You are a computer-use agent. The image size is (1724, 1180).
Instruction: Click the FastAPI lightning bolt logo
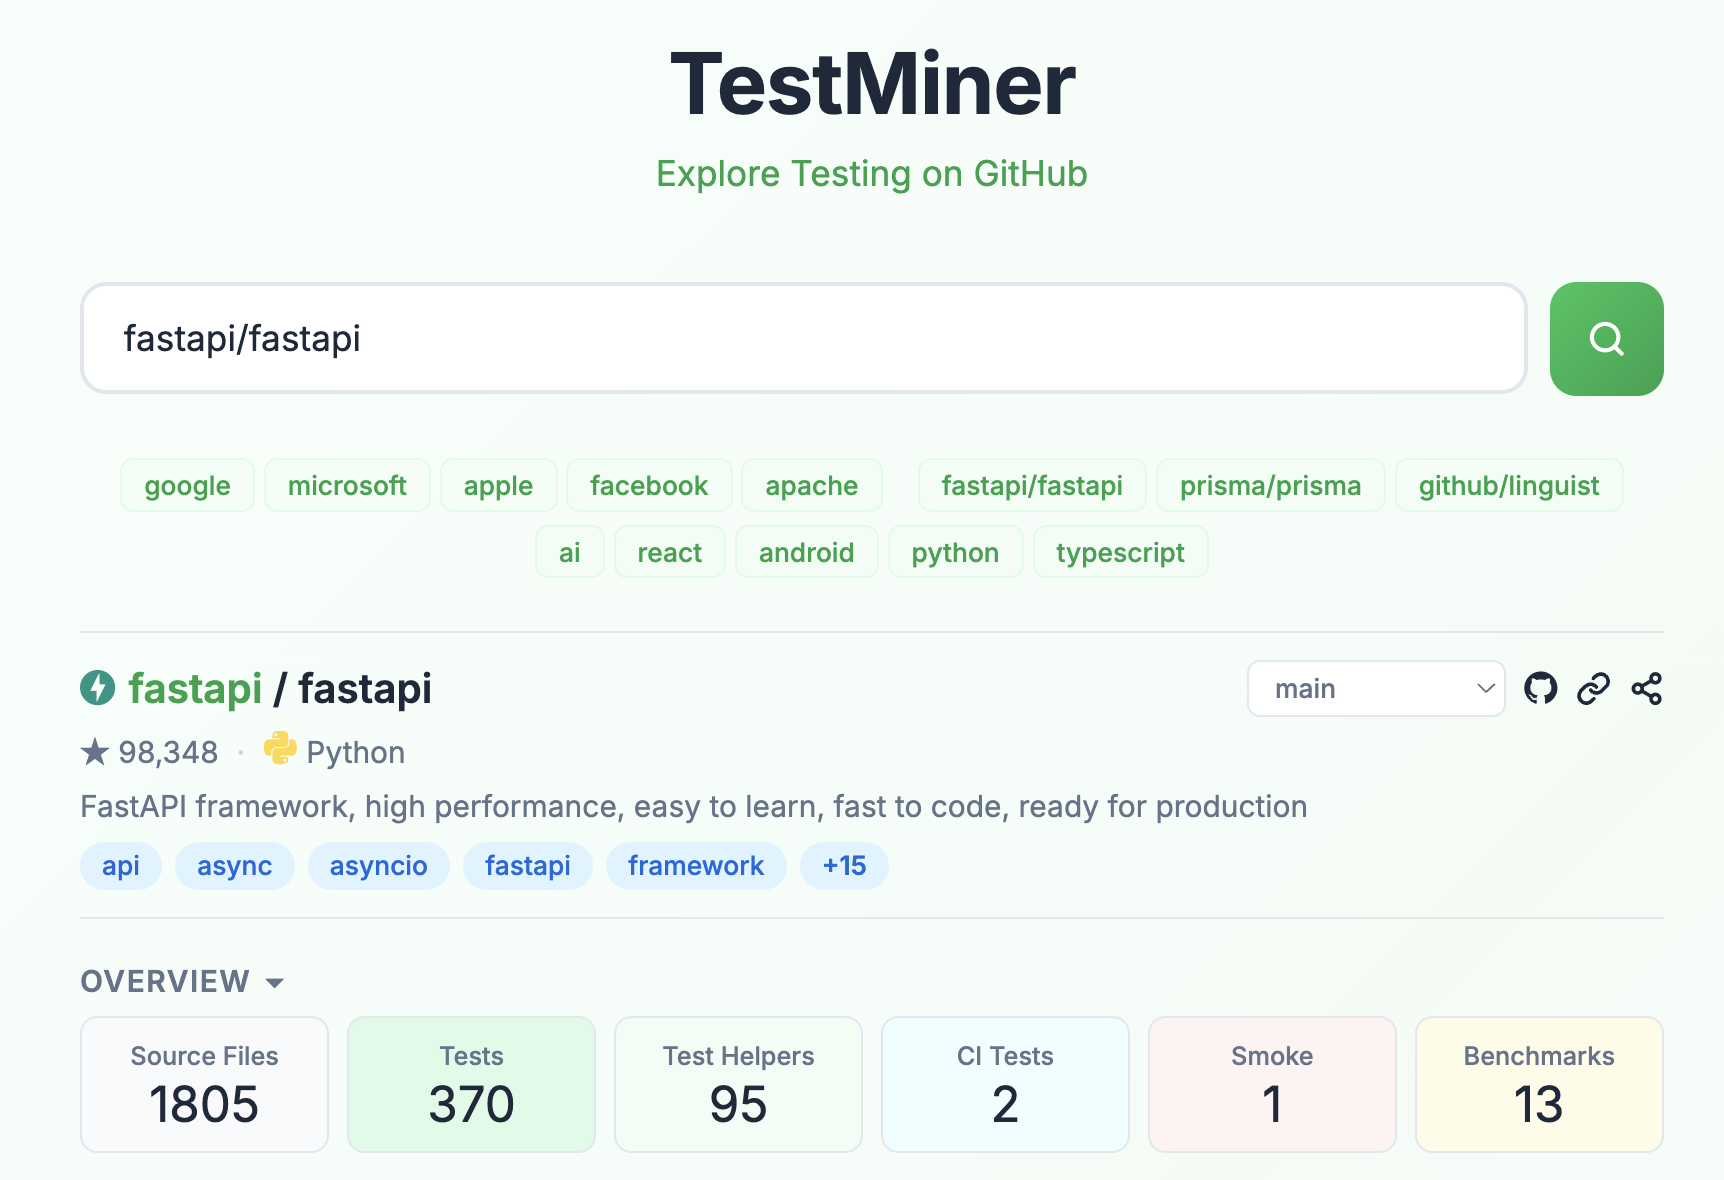[x=98, y=688]
